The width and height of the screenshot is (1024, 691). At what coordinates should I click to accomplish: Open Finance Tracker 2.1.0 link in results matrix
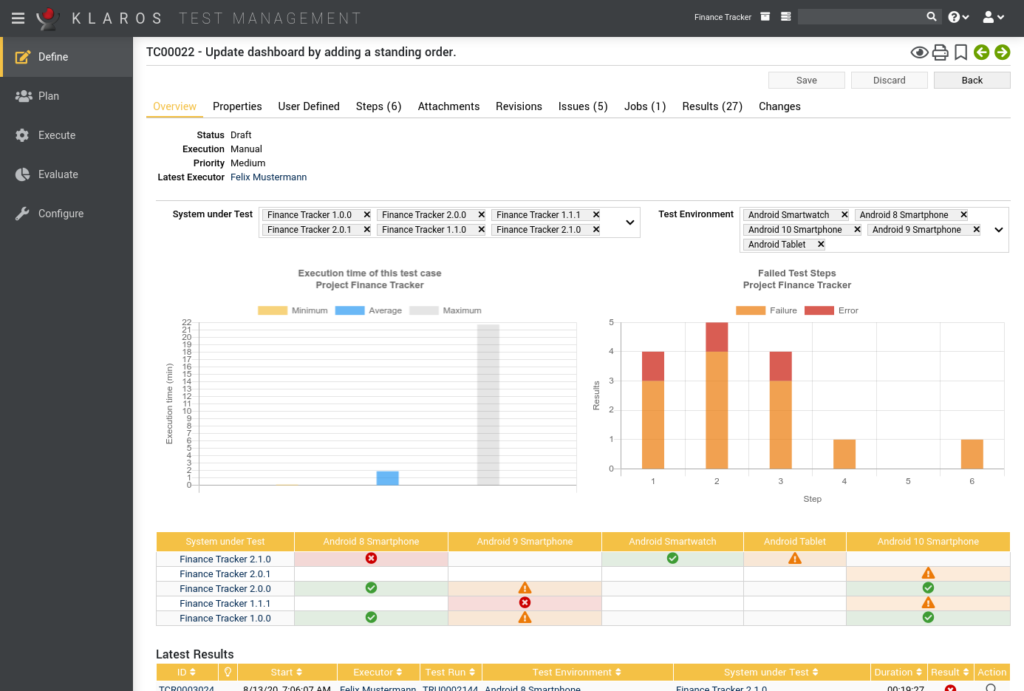click(225, 559)
